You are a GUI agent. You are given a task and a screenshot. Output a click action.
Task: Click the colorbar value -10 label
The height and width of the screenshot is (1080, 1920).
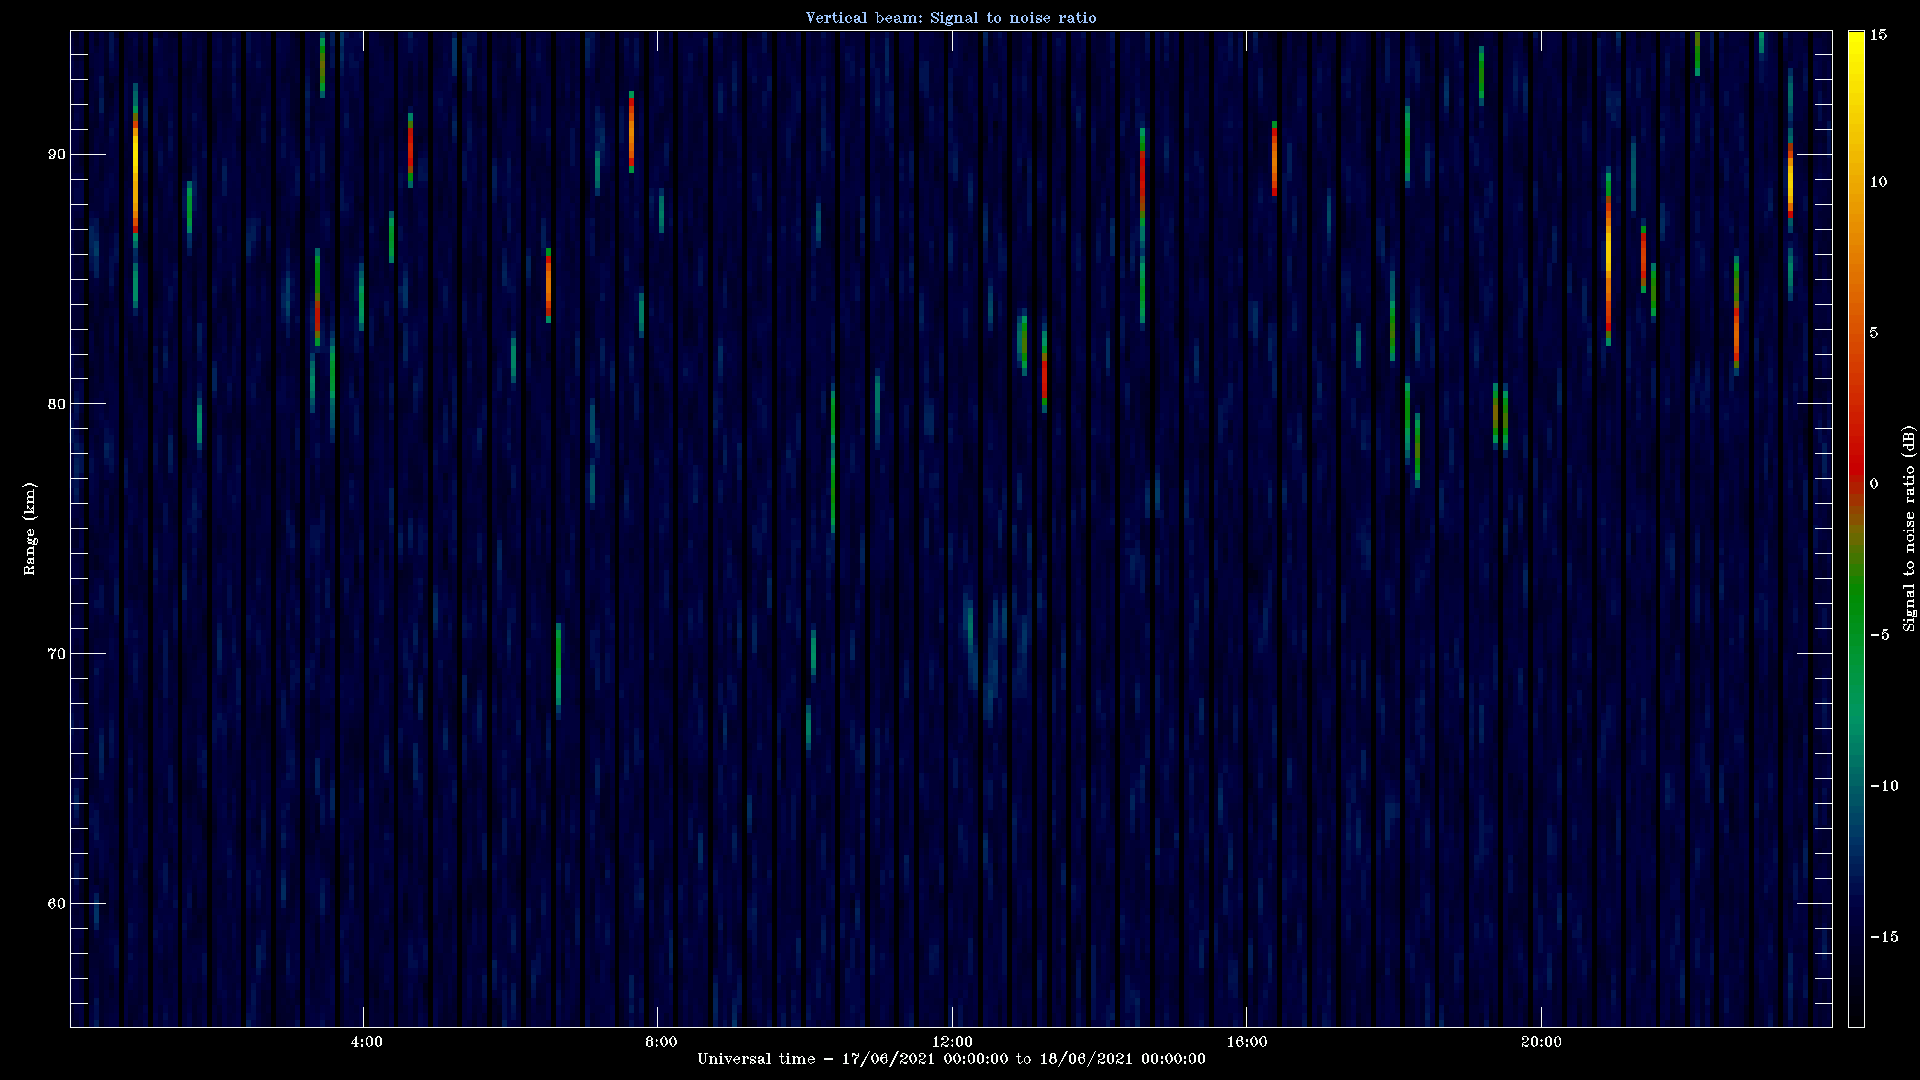(x=1883, y=785)
